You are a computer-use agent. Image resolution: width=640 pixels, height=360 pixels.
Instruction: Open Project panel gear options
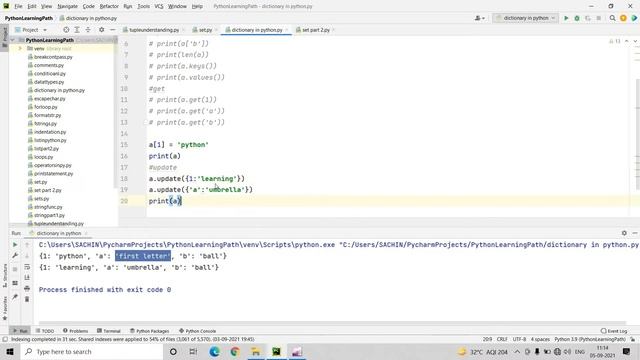click(101, 30)
